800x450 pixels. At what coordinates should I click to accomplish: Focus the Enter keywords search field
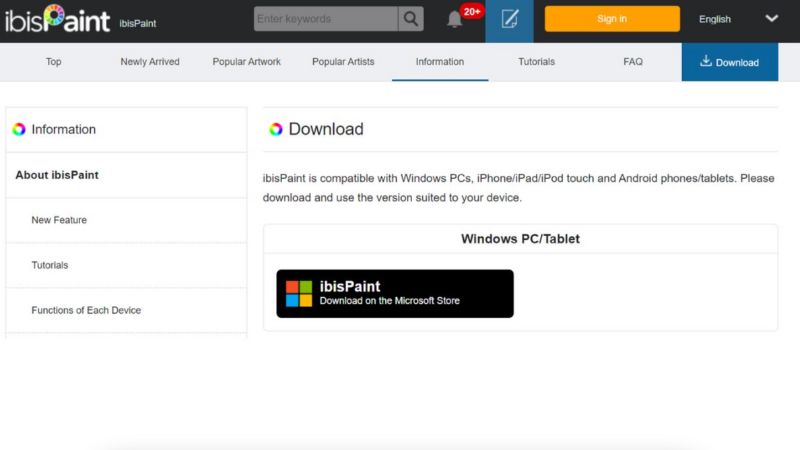pos(326,19)
